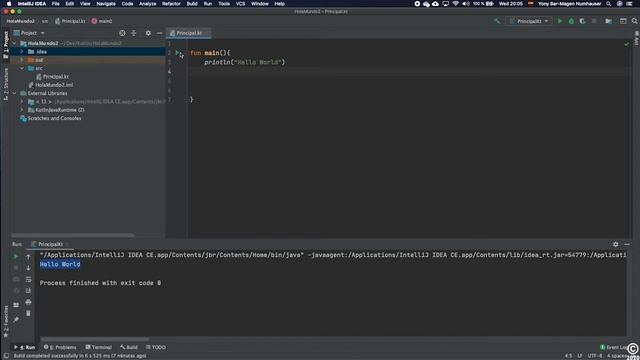This screenshot has width=640, height=360.
Task: Collapse External Libraries node
Action: point(15,93)
